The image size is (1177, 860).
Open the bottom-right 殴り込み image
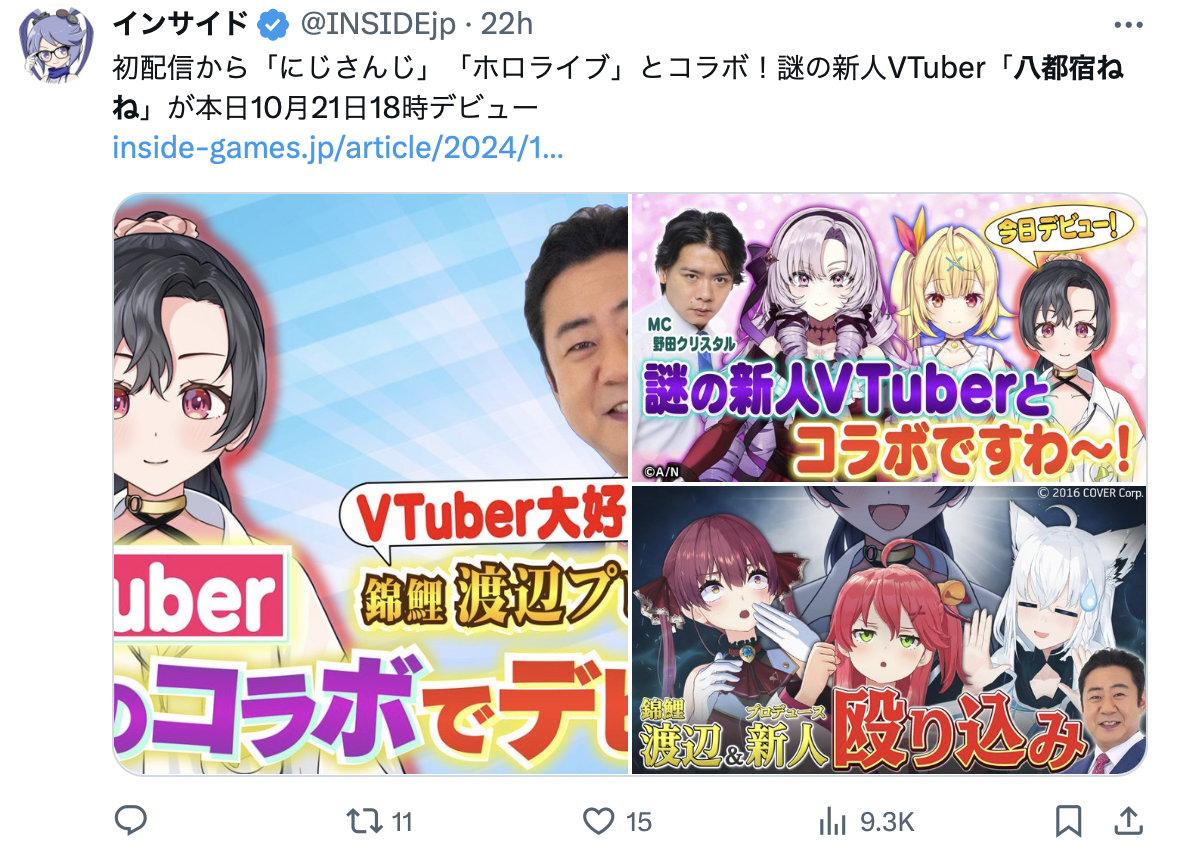(x=889, y=630)
